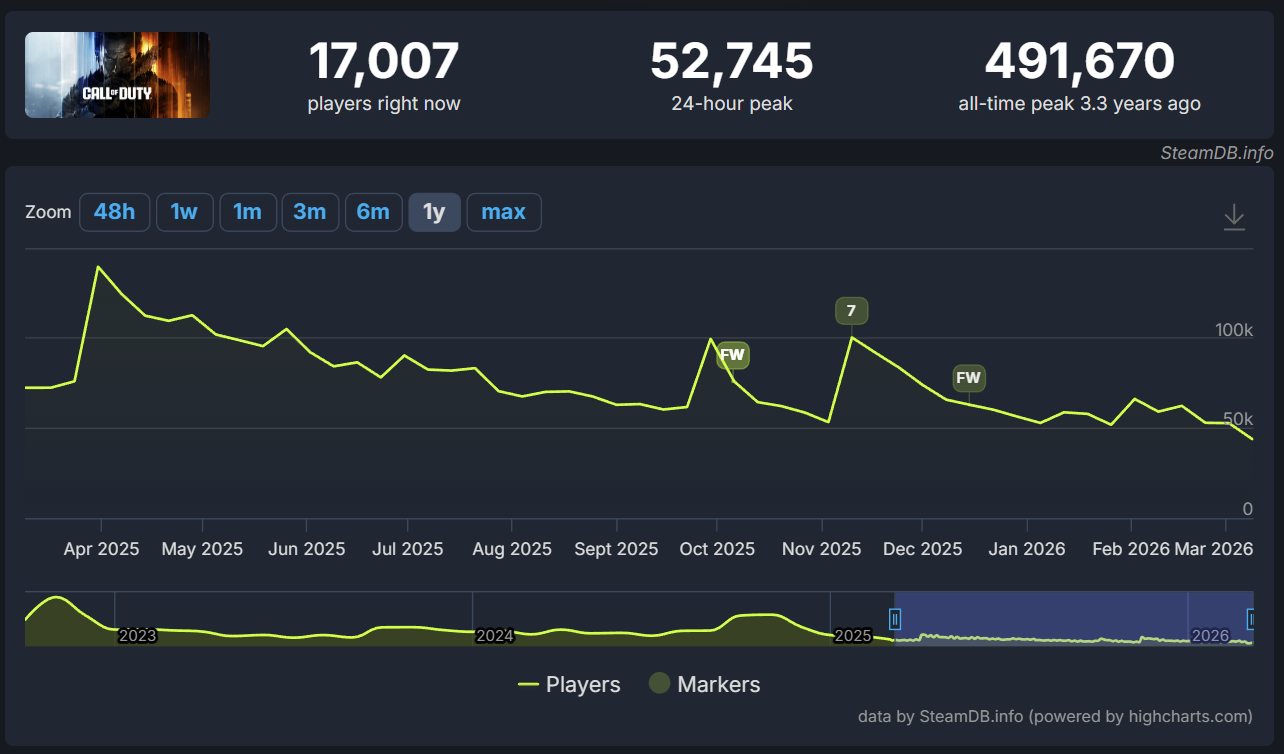Select the 3m zoom range
Screen dimensions: 1284x754
(310, 212)
